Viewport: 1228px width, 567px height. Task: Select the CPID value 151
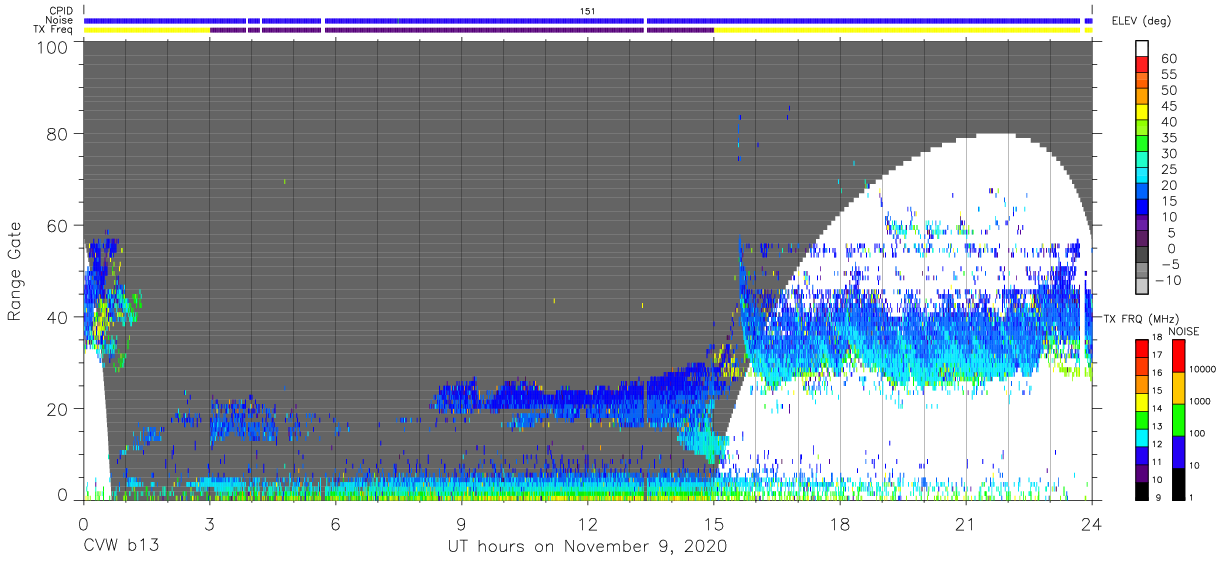coord(588,11)
